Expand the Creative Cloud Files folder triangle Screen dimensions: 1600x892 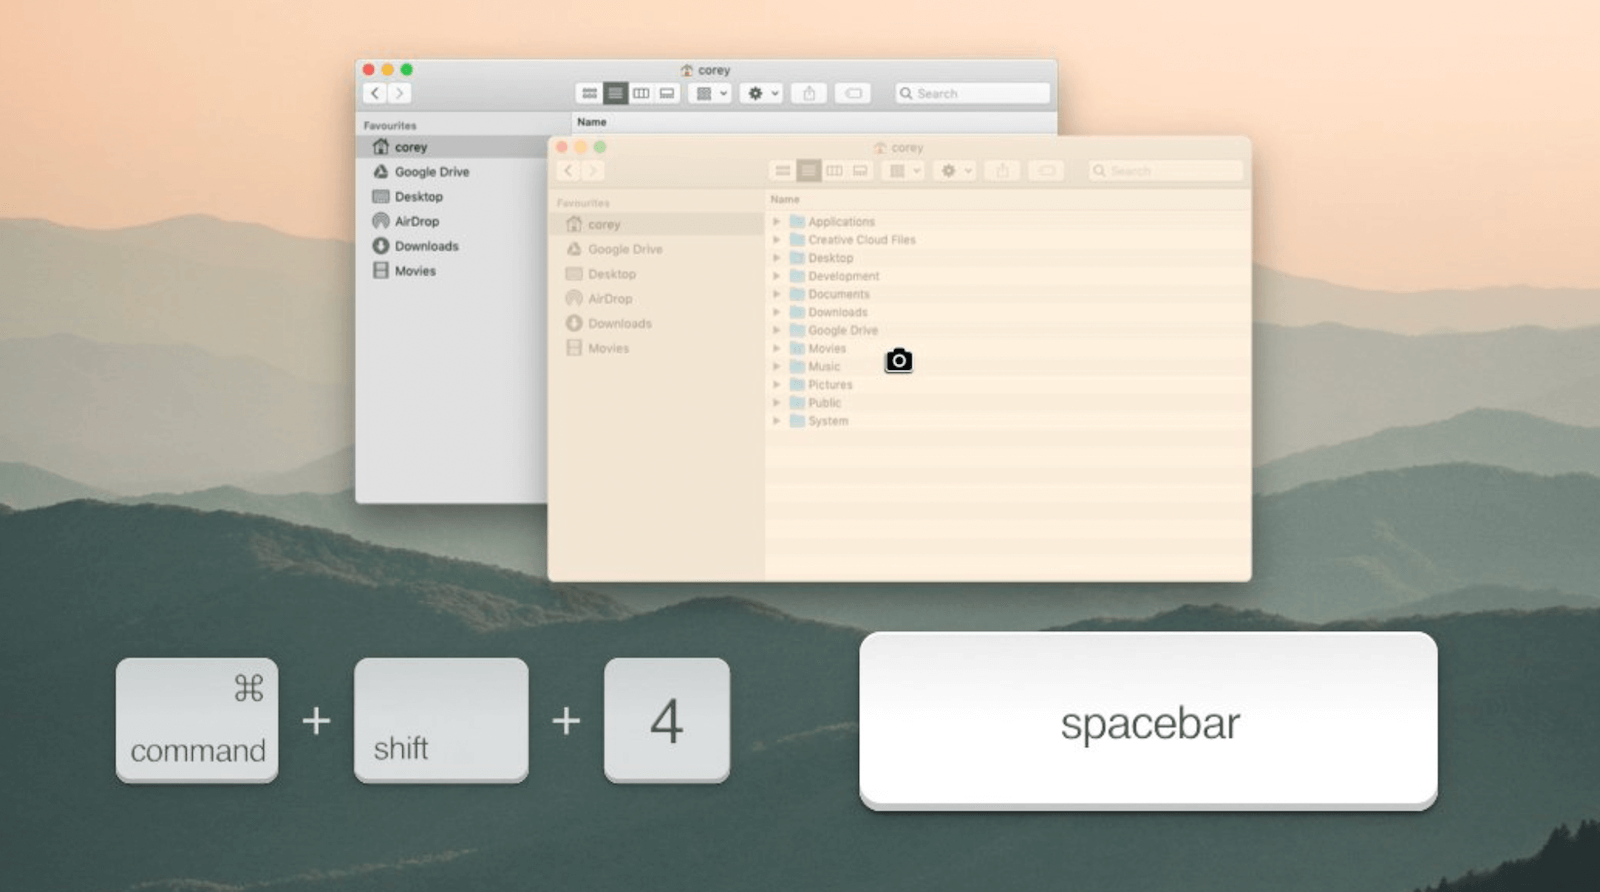(x=776, y=240)
